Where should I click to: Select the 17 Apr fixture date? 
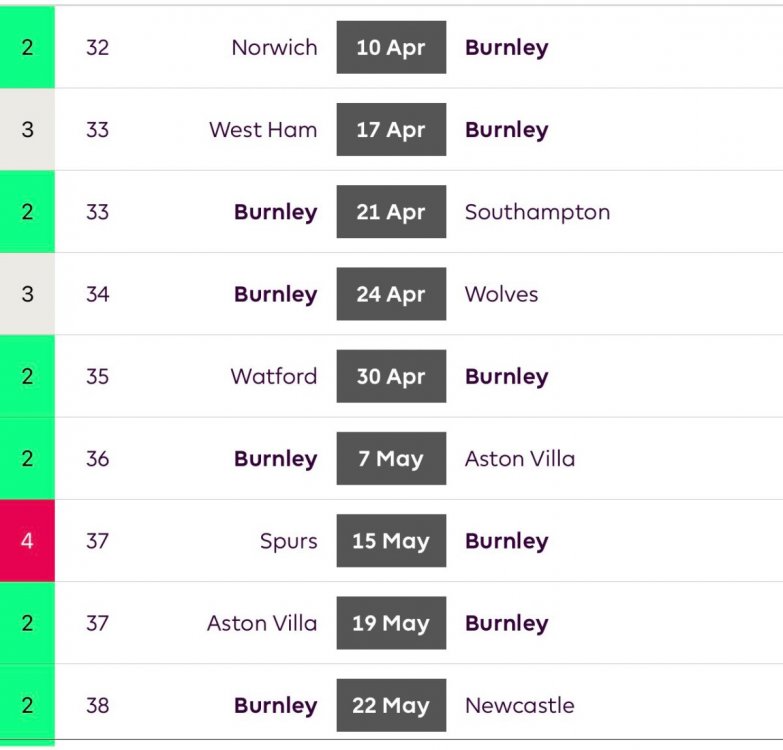(x=391, y=130)
